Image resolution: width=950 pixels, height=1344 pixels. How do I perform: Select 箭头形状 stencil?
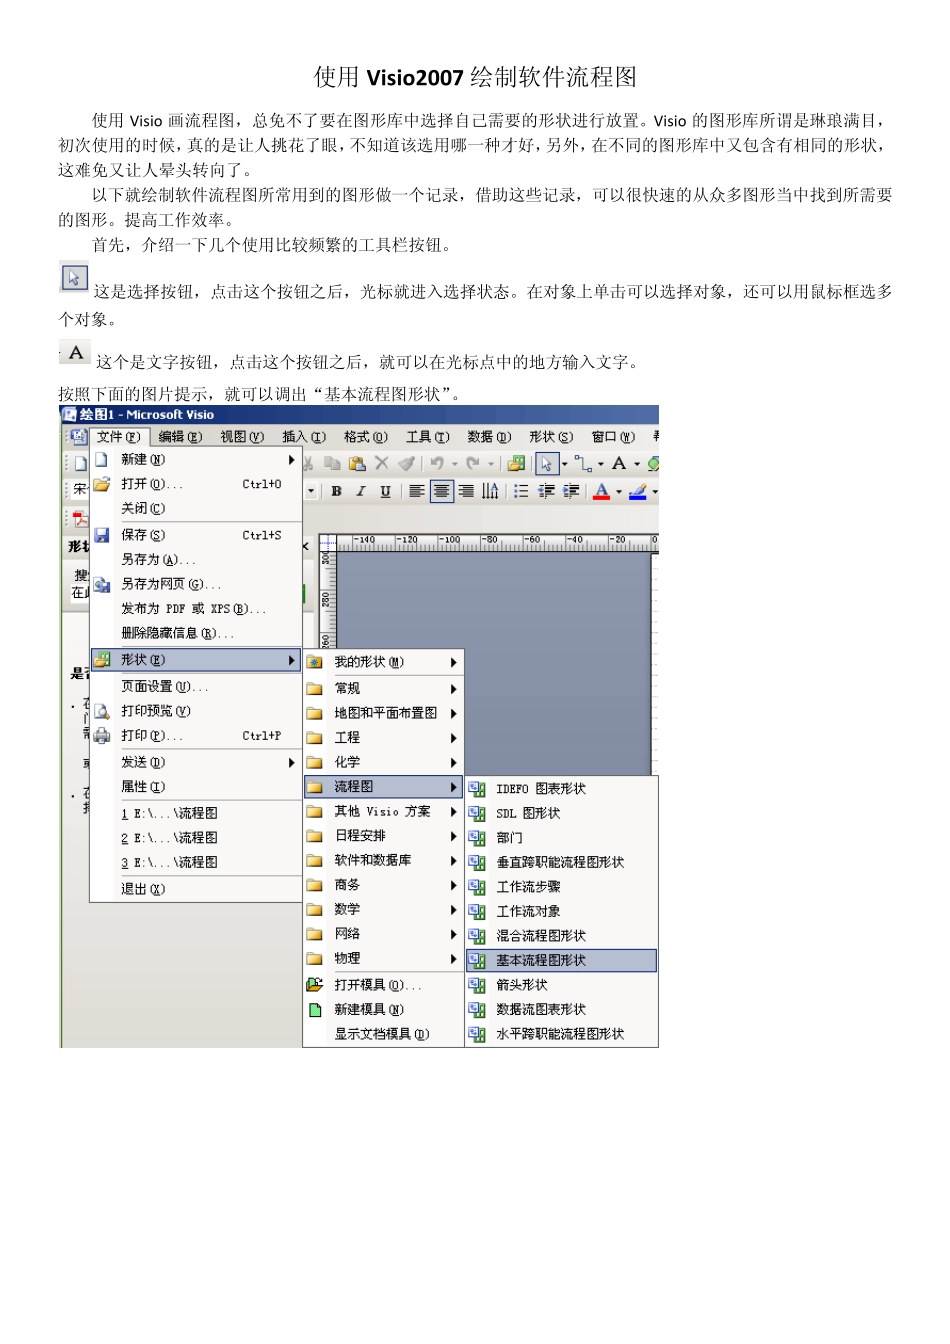tap(561, 985)
